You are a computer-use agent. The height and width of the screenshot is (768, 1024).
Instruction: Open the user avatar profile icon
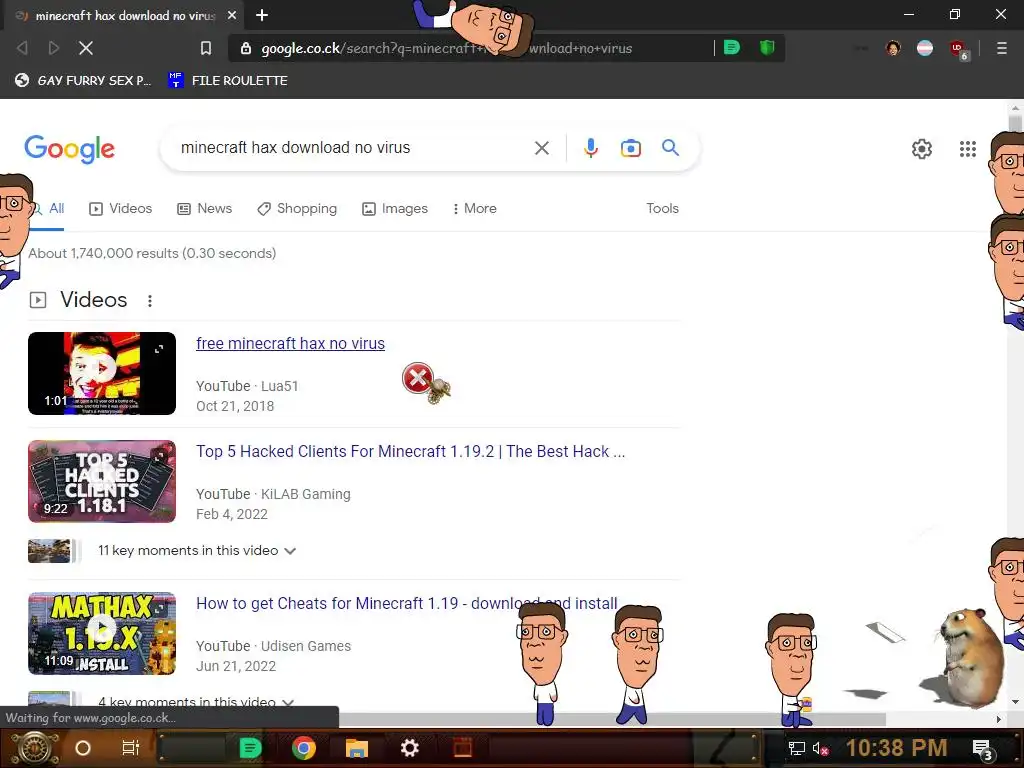[893, 48]
